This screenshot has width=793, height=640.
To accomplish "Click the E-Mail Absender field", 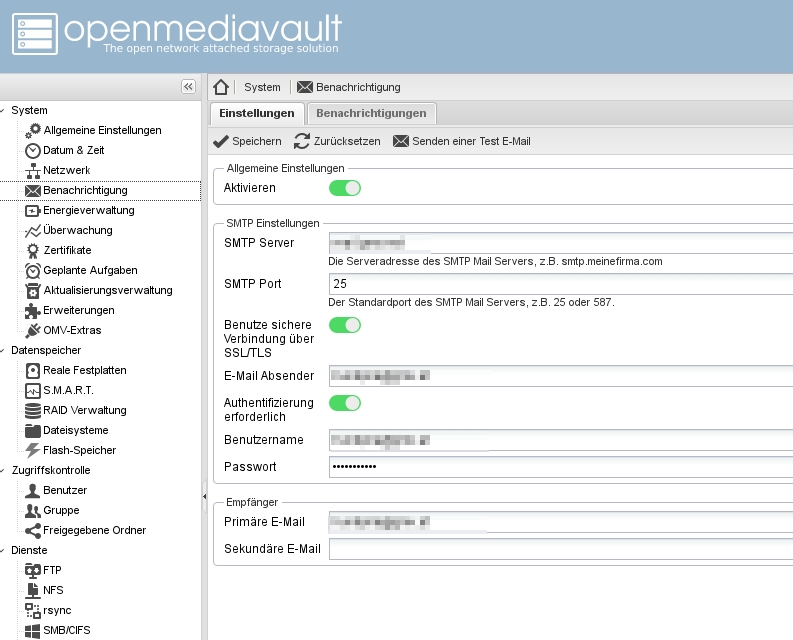I will click(561, 376).
